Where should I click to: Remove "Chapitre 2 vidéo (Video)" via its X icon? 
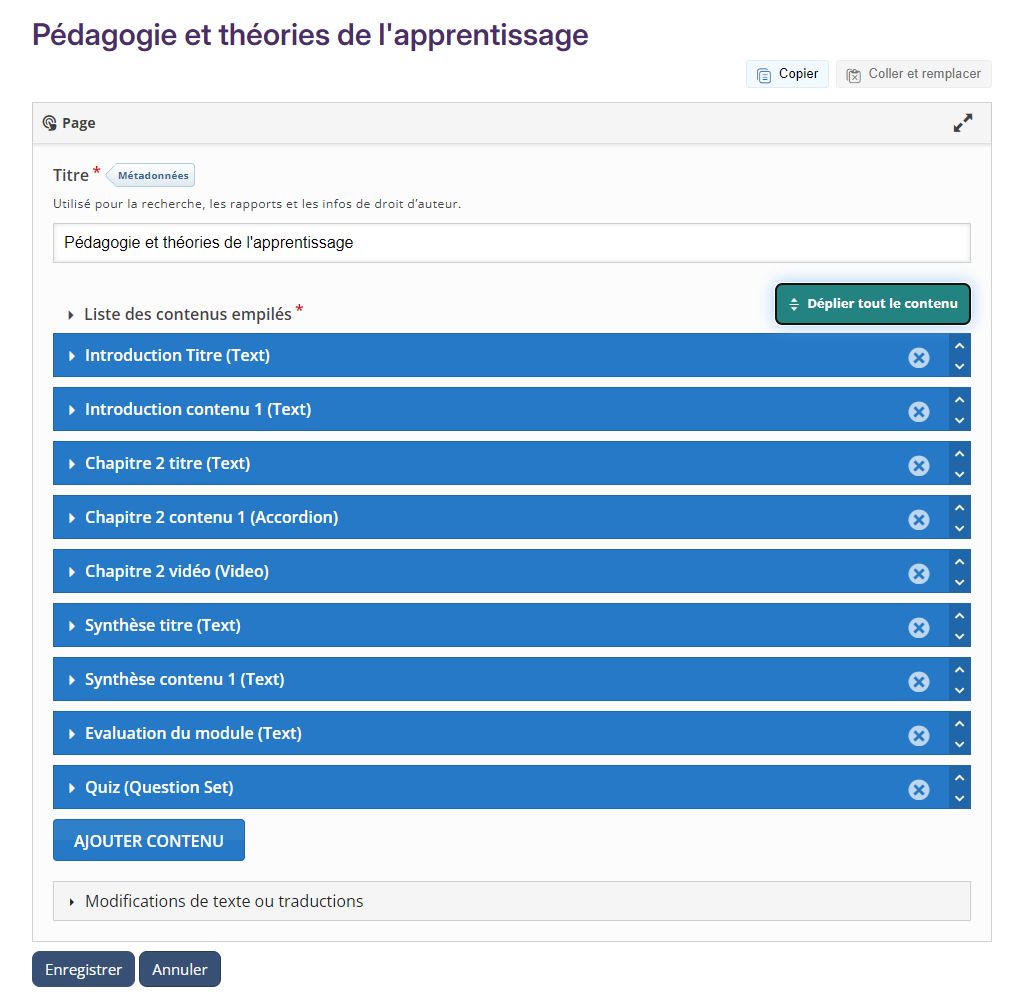tap(919, 572)
